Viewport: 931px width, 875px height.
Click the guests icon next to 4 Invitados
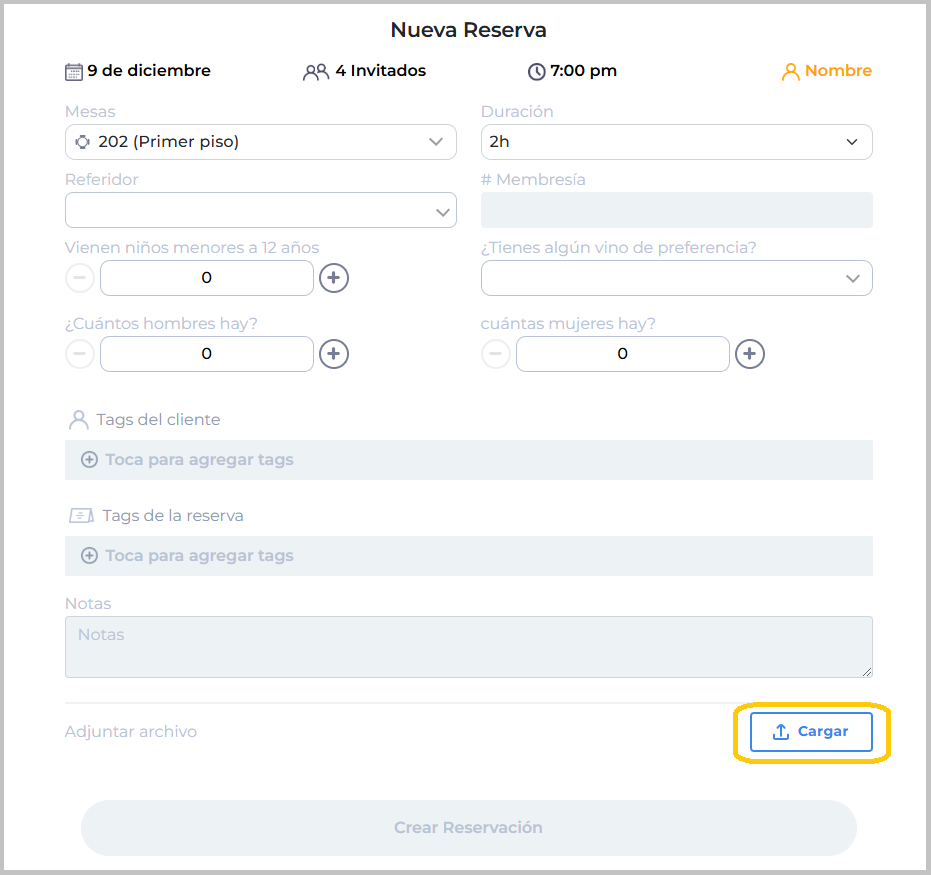point(316,71)
